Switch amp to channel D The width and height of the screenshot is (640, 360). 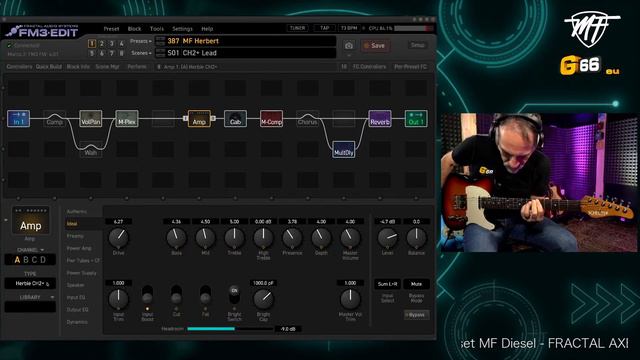click(43, 260)
